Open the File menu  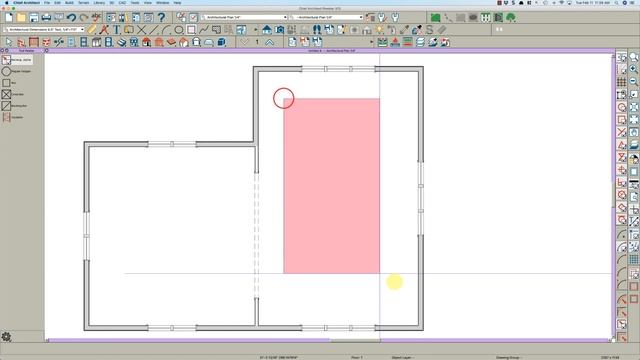click(x=47, y=3)
